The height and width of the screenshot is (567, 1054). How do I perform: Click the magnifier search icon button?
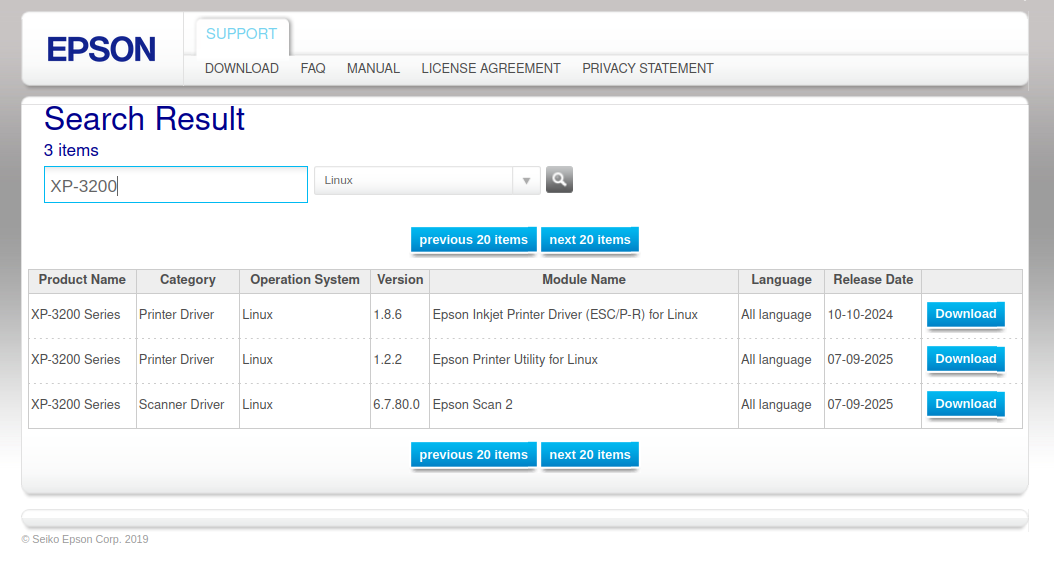(x=559, y=180)
